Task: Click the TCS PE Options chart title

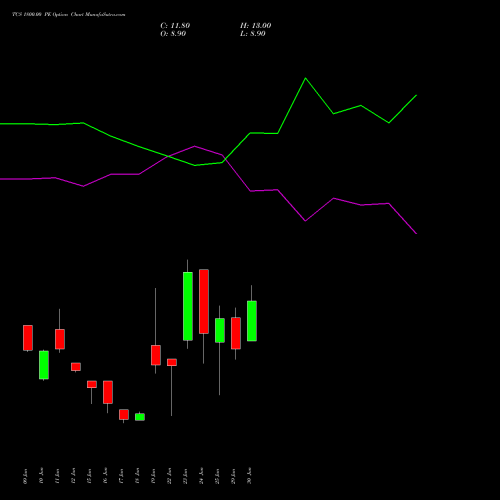Action: [69, 15]
